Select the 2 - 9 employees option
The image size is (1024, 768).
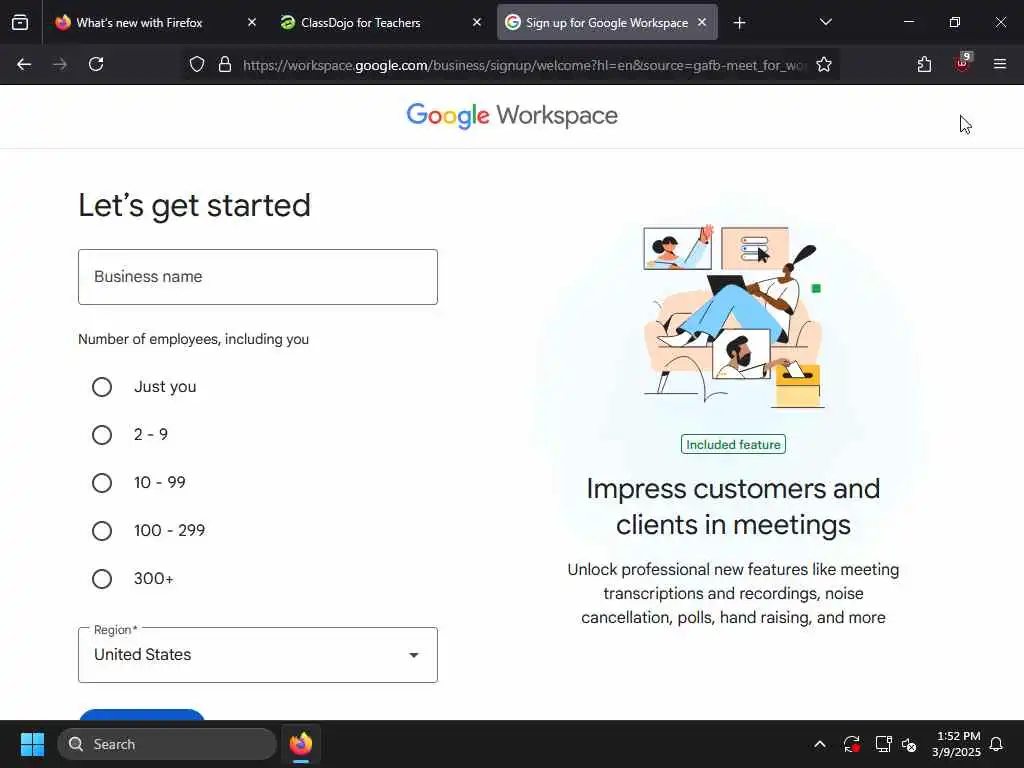click(102, 435)
